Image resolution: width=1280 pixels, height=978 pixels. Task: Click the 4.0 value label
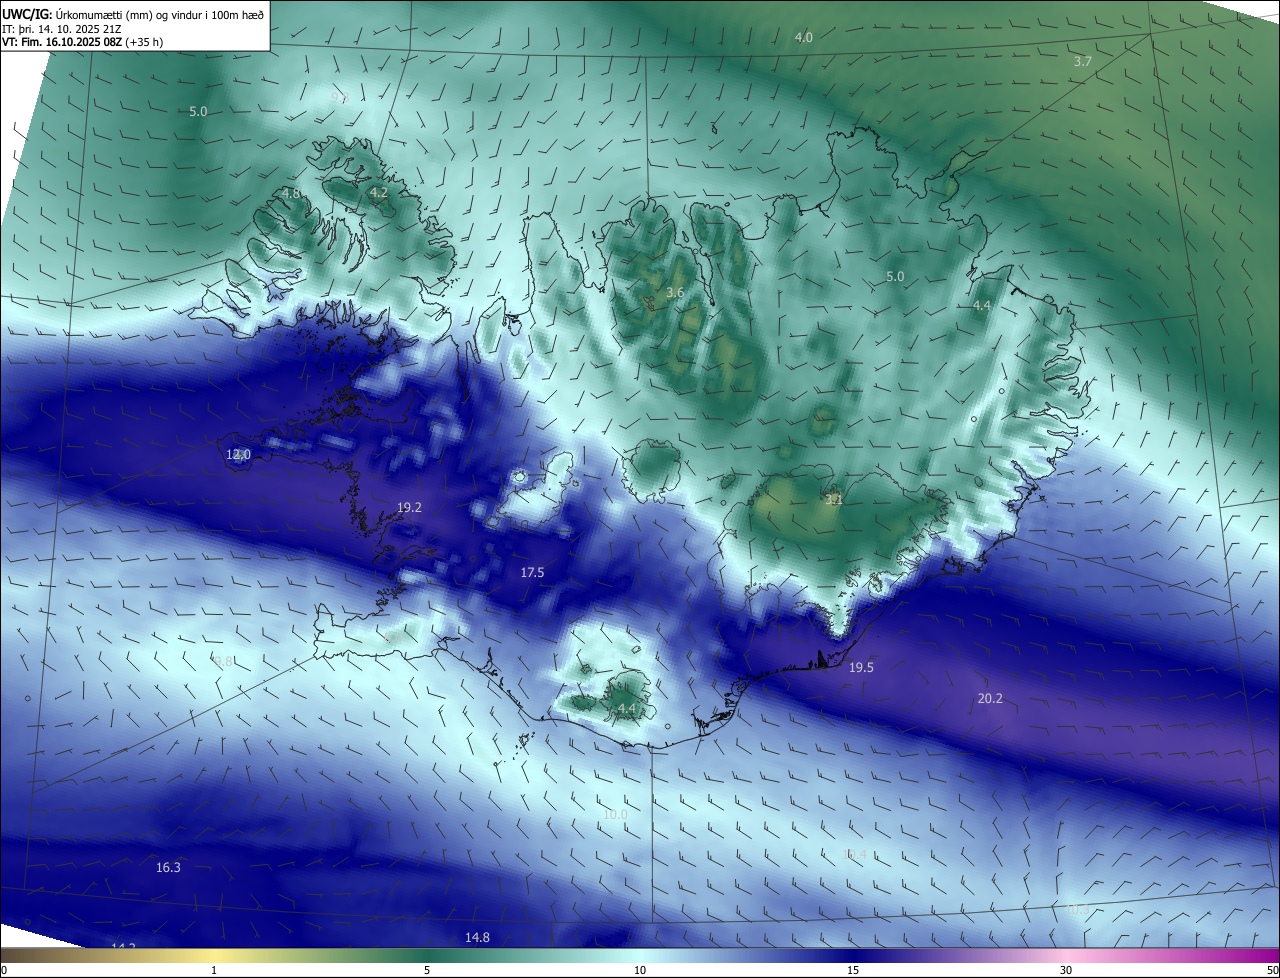(803, 37)
